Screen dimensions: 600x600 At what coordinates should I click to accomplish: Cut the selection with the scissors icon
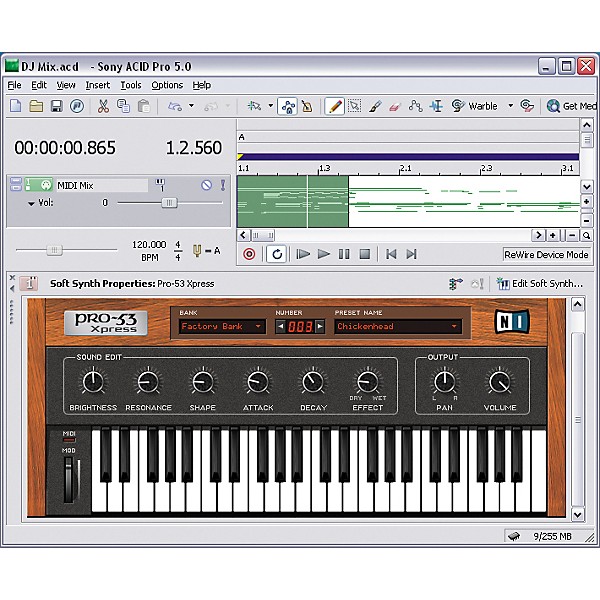pos(103,106)
